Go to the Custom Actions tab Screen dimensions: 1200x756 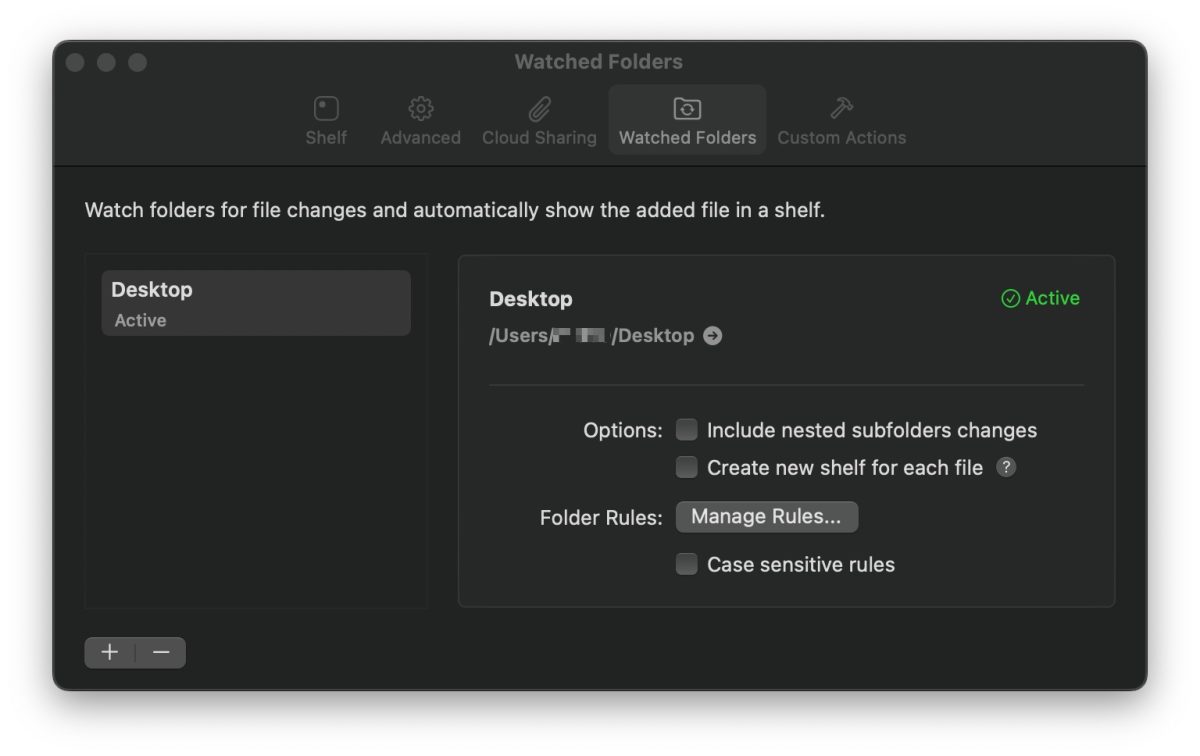pos(841,121)
